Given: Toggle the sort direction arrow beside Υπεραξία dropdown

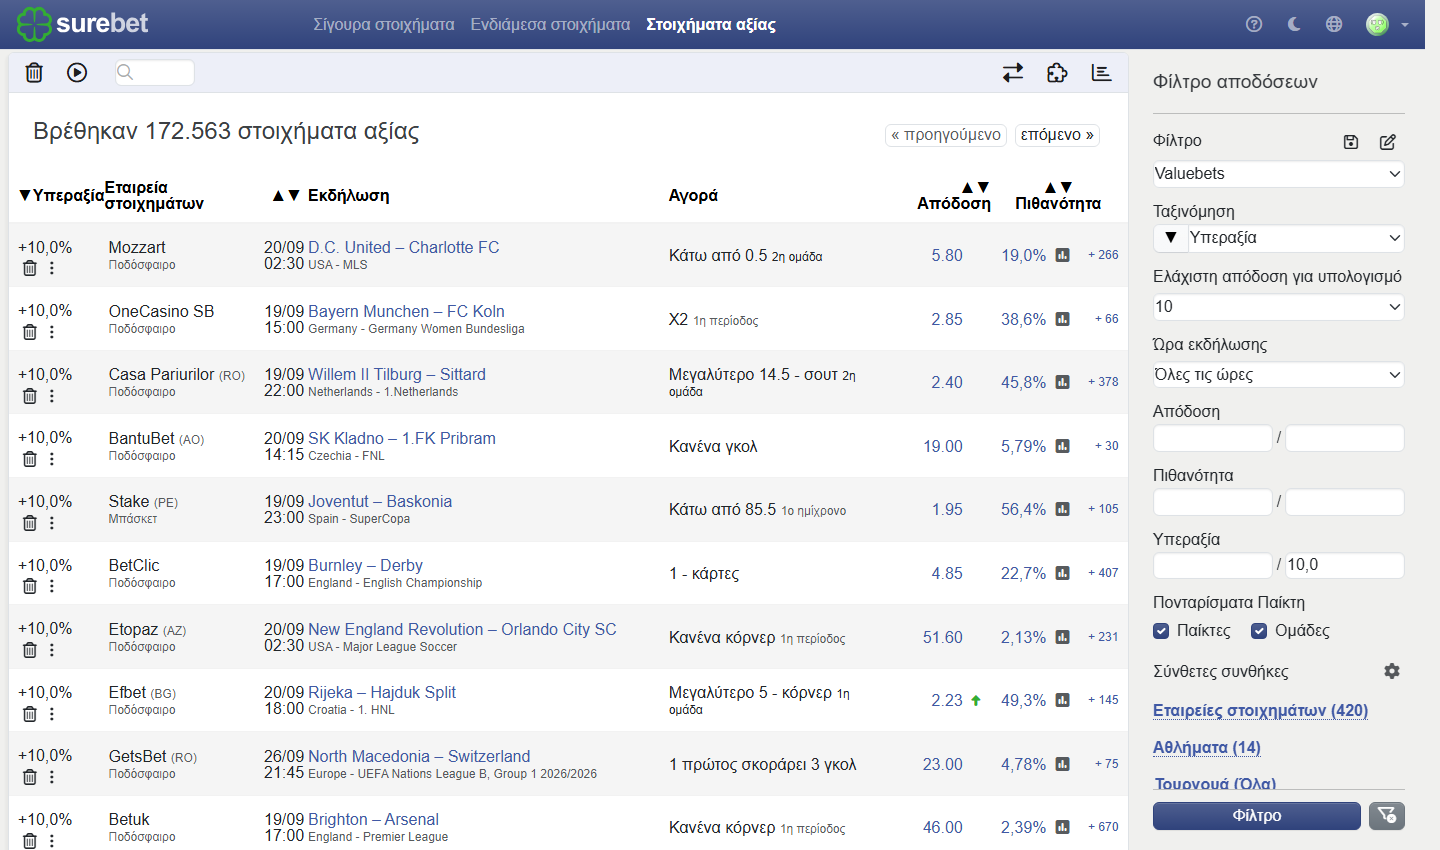Looking at the screenshot, I should coord(1170,238).
